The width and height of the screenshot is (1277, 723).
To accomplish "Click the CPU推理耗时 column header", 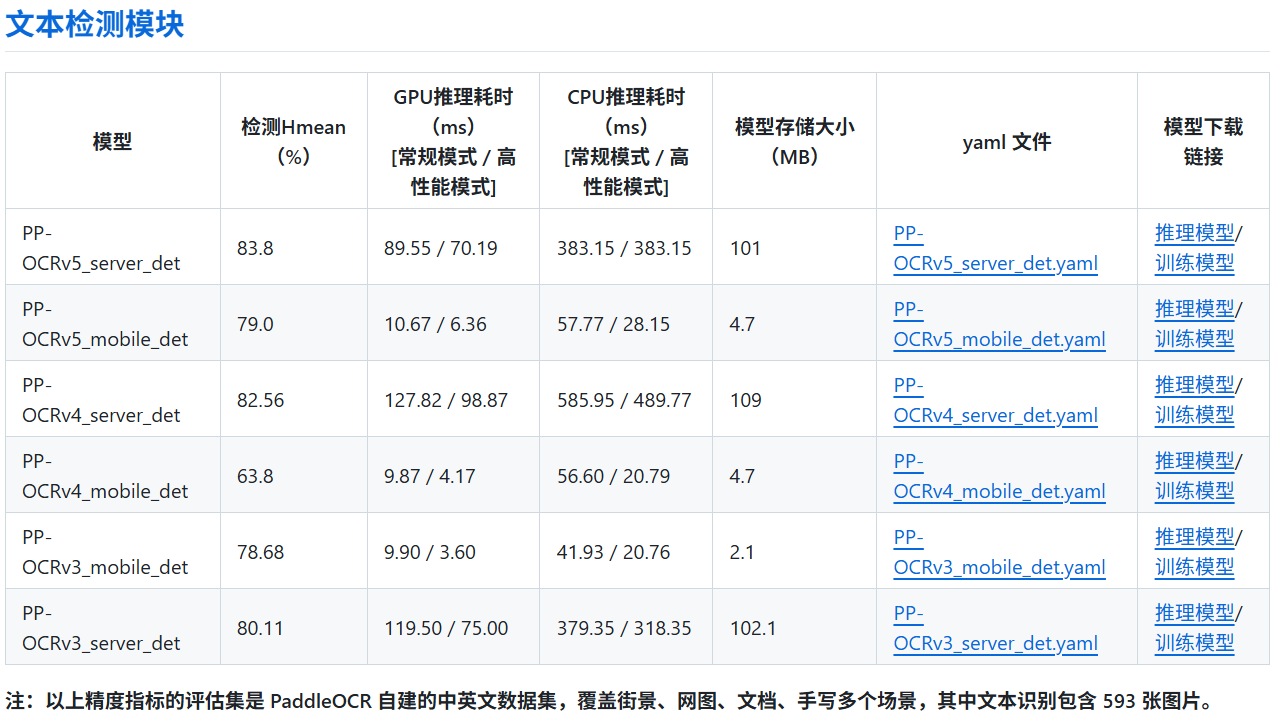I will 626,142.
